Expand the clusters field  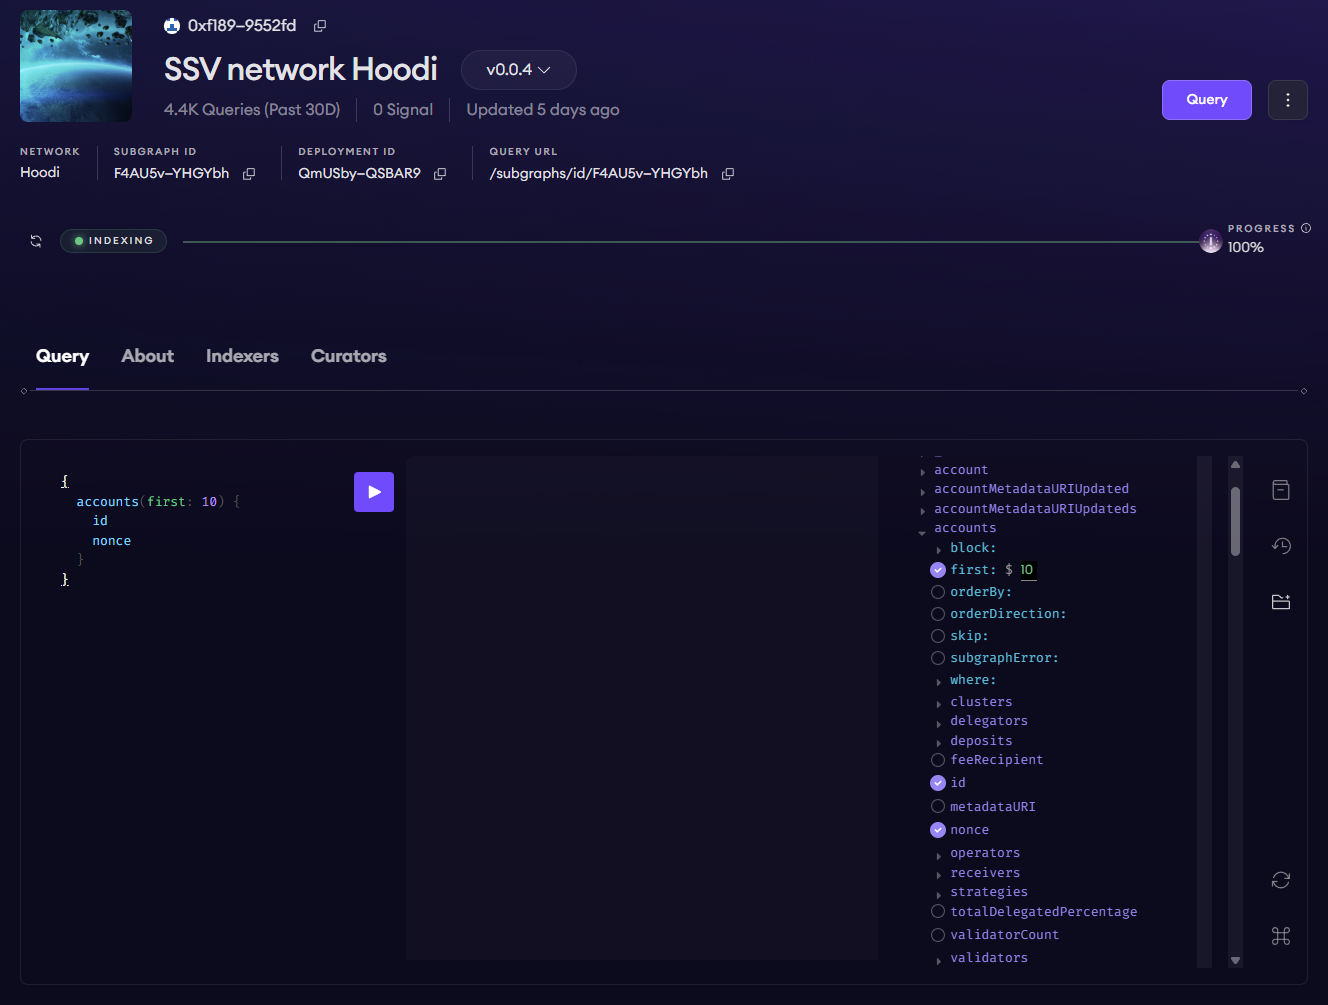(938, 704)
